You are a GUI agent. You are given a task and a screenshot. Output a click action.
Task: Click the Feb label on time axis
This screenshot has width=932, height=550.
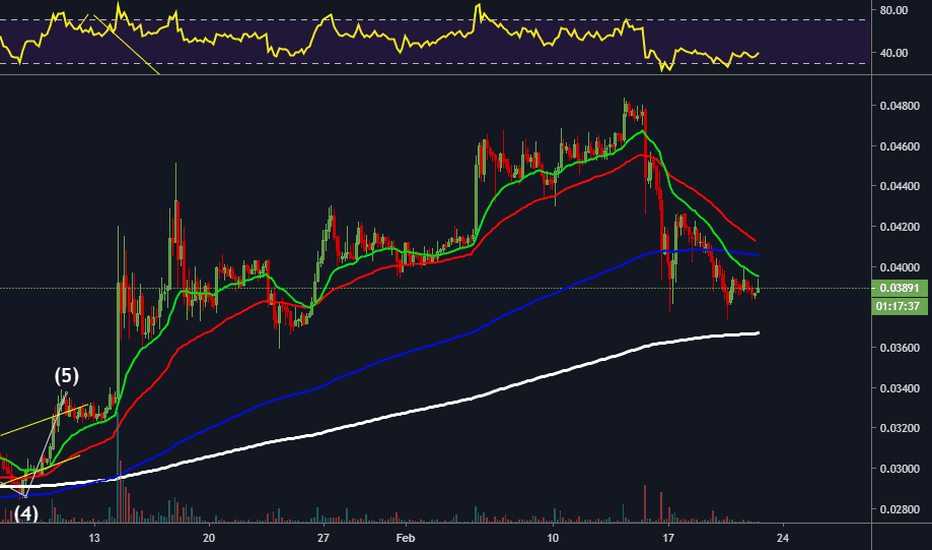[x=405, y=538]
